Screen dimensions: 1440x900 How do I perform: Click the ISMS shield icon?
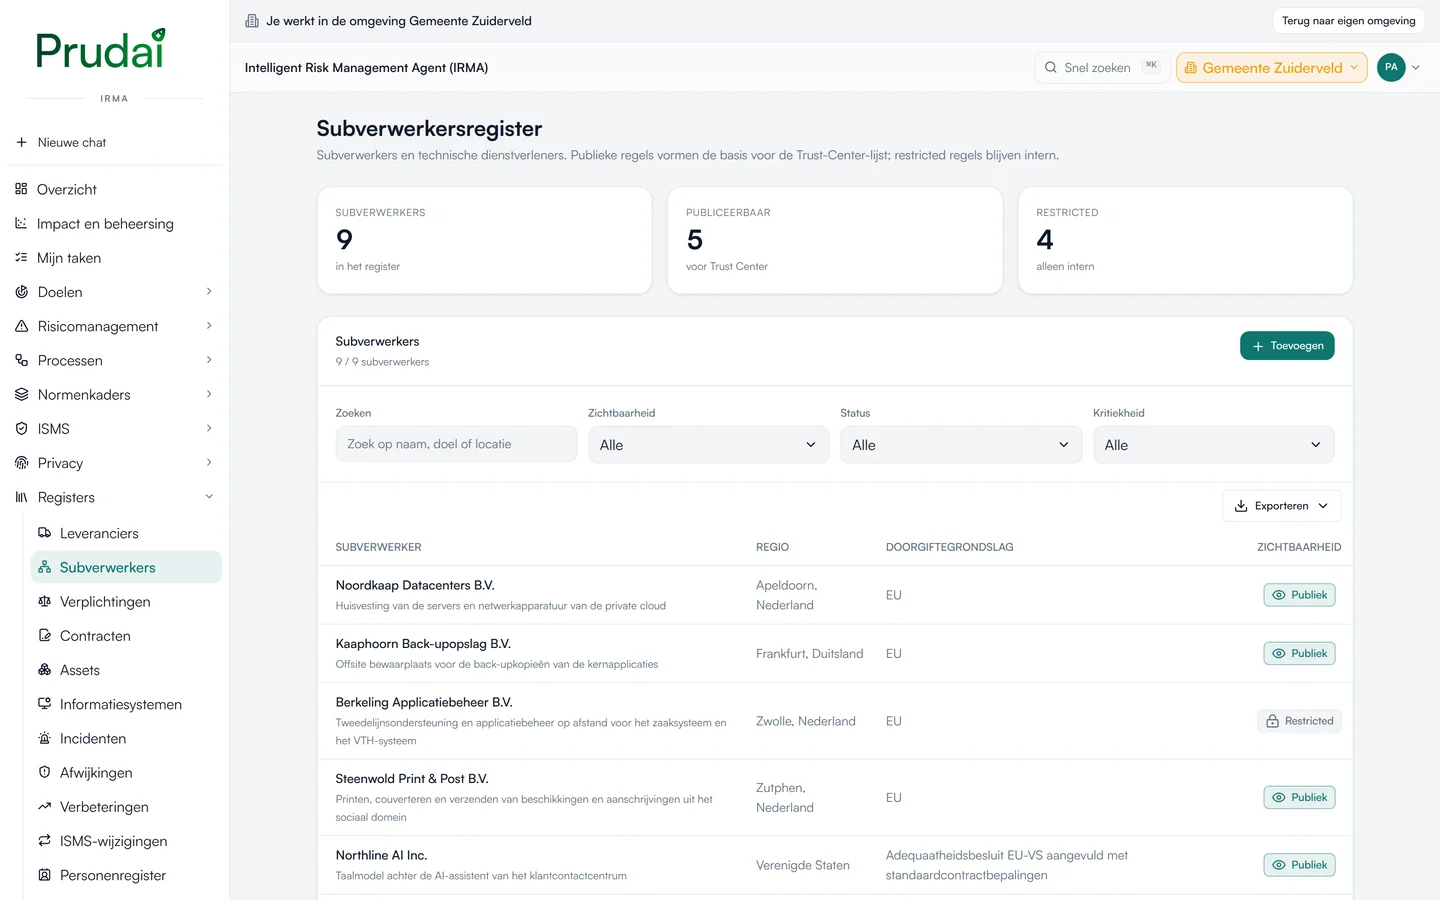(x=21, y=428)
